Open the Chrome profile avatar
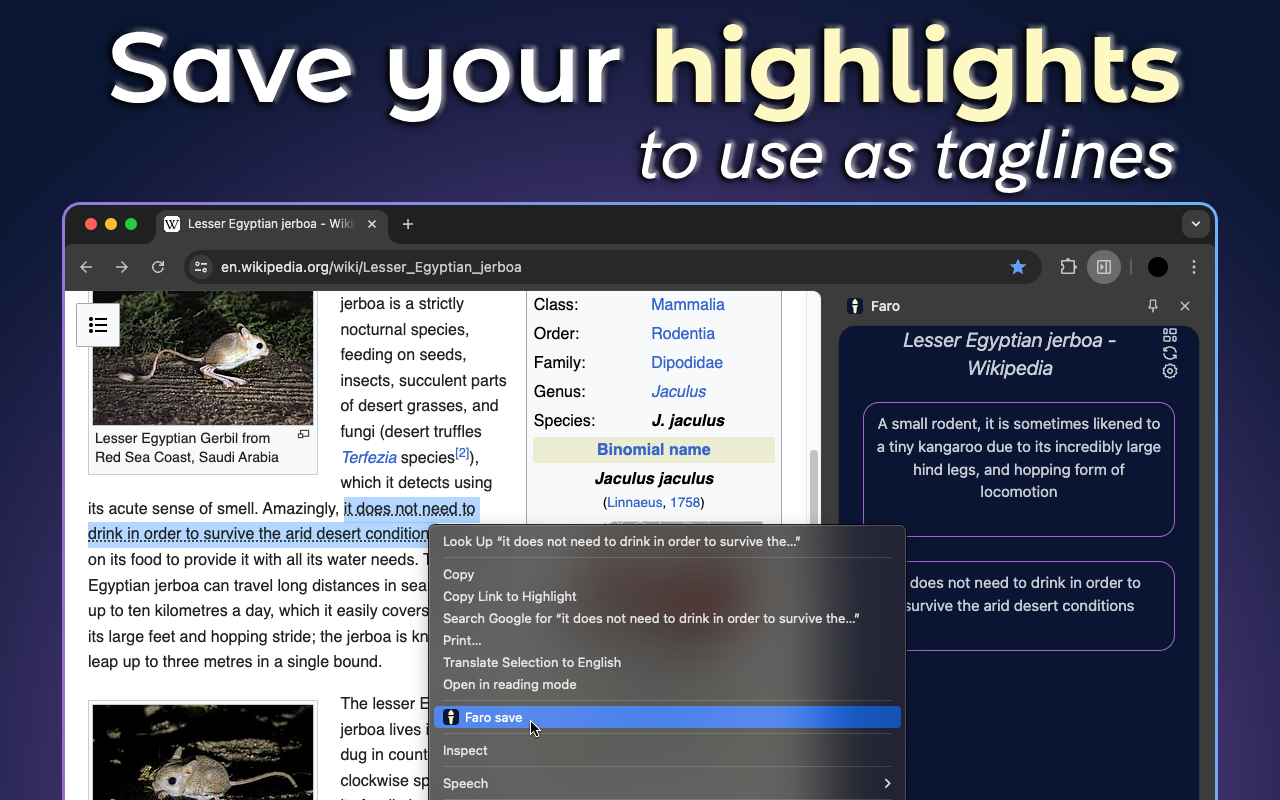Viewport: 1280px width, 800px height. pyautogui.click(x=1158, y=267)
